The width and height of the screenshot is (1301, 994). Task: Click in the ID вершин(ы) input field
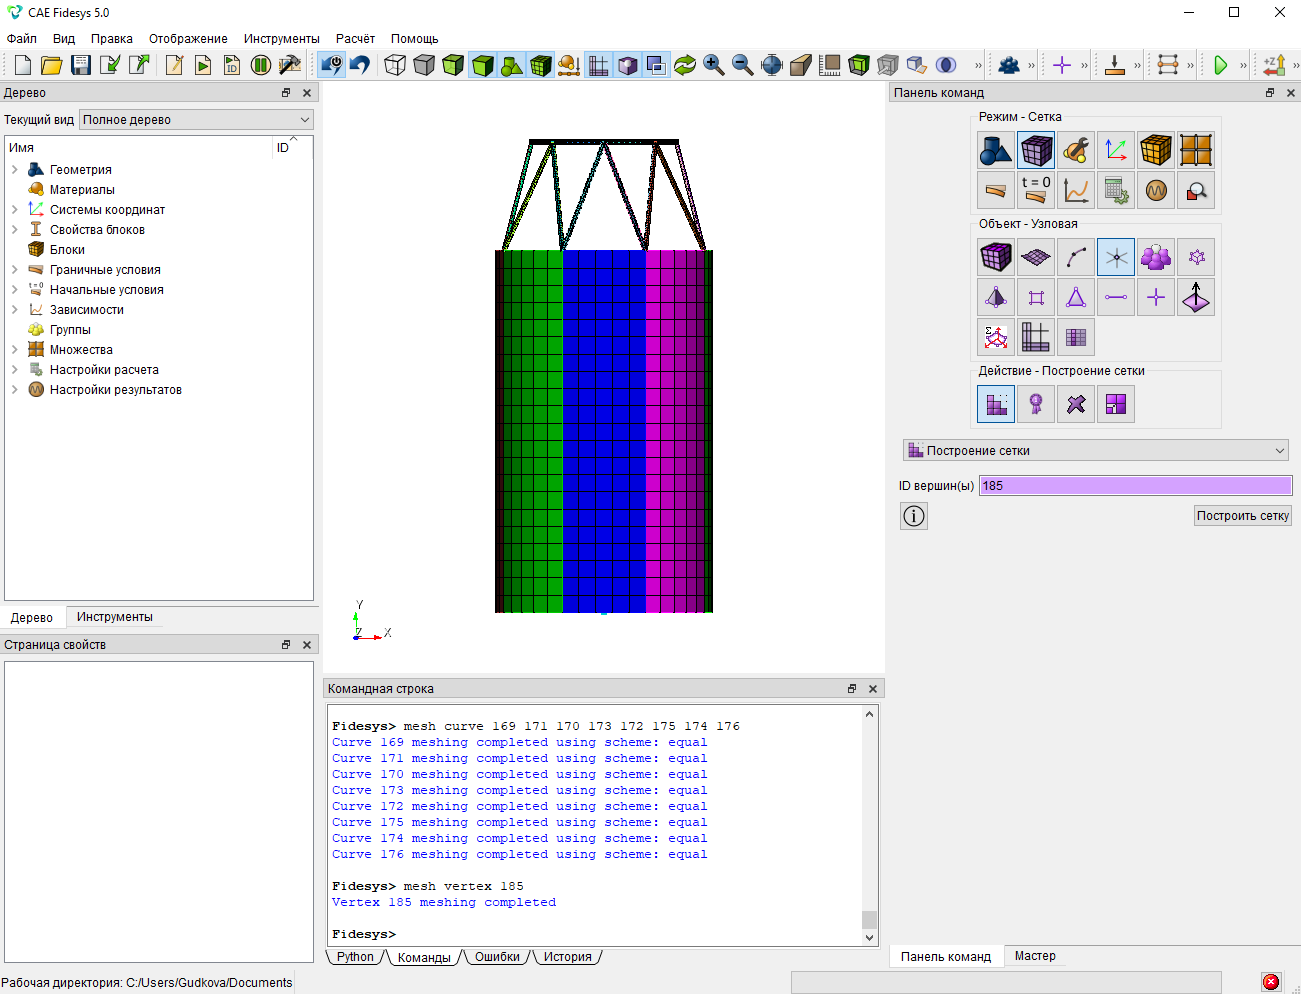point(1135,486)
